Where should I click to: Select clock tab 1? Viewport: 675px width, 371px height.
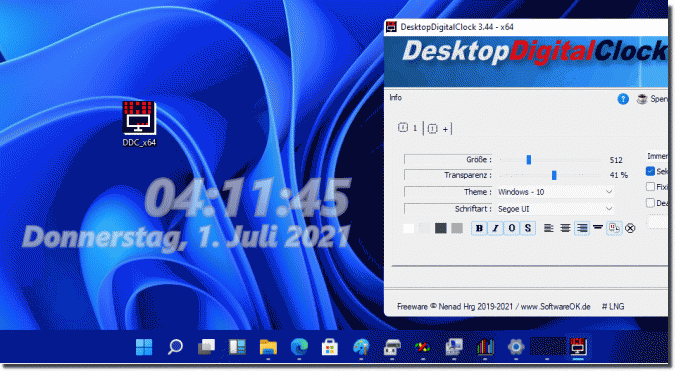tap(408, 128)
